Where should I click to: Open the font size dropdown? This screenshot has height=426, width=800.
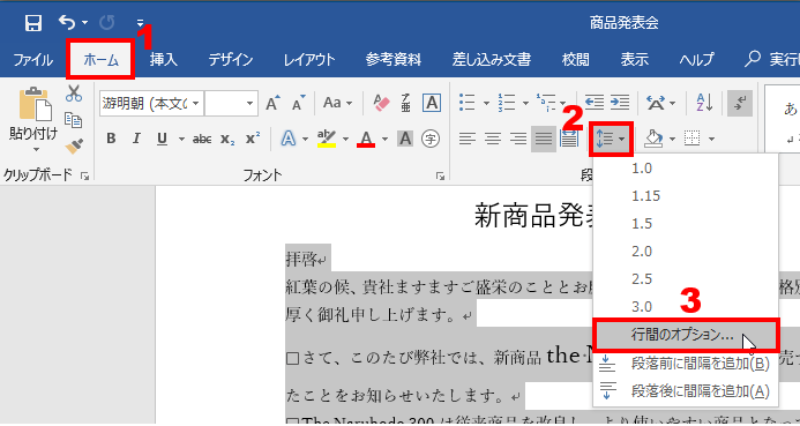pyautogui.click(x=249, y=104)
